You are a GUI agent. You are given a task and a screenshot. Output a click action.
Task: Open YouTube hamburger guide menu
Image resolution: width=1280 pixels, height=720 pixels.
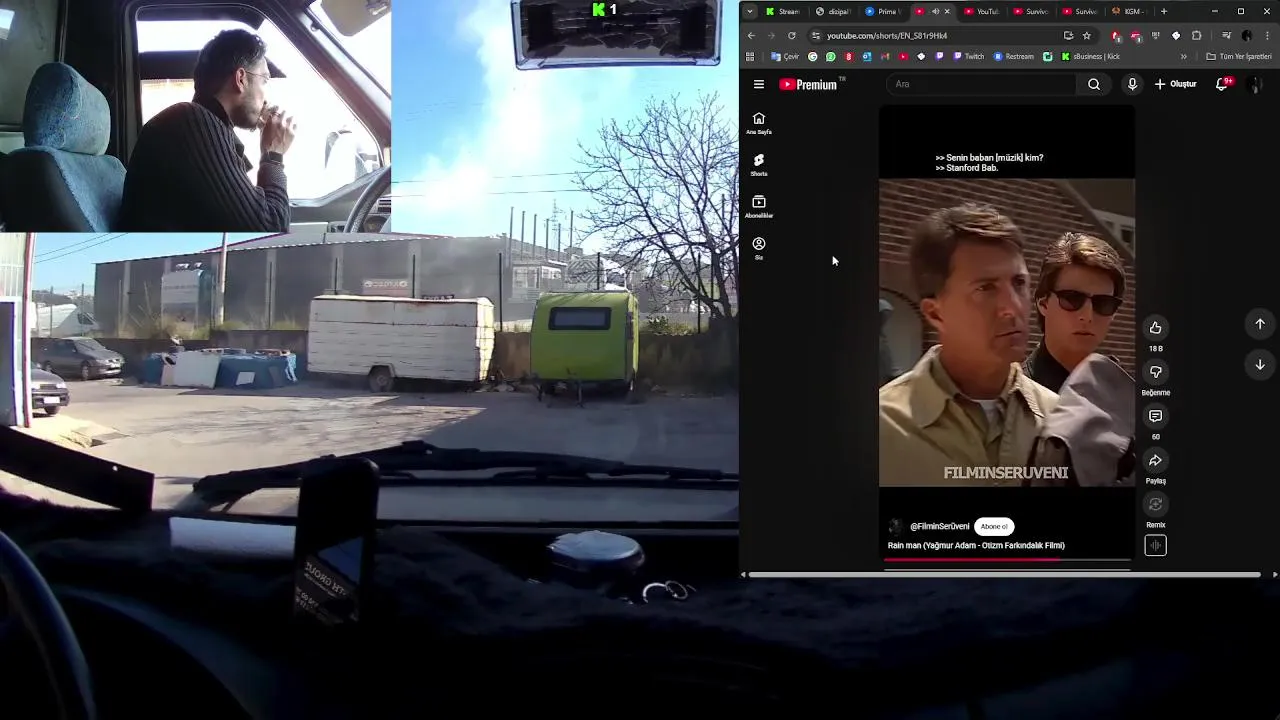[759, 84]
